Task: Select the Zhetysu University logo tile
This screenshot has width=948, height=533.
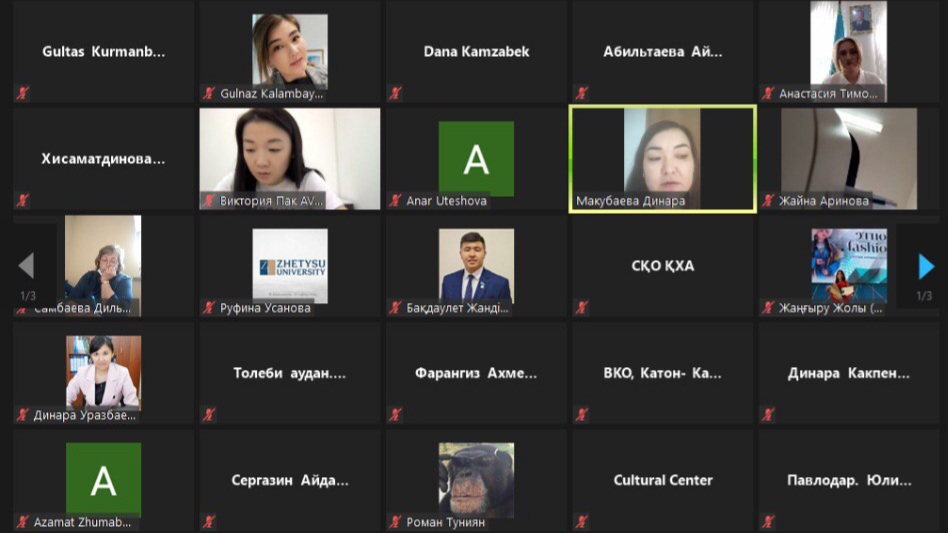Action: [x=290, y=265]
